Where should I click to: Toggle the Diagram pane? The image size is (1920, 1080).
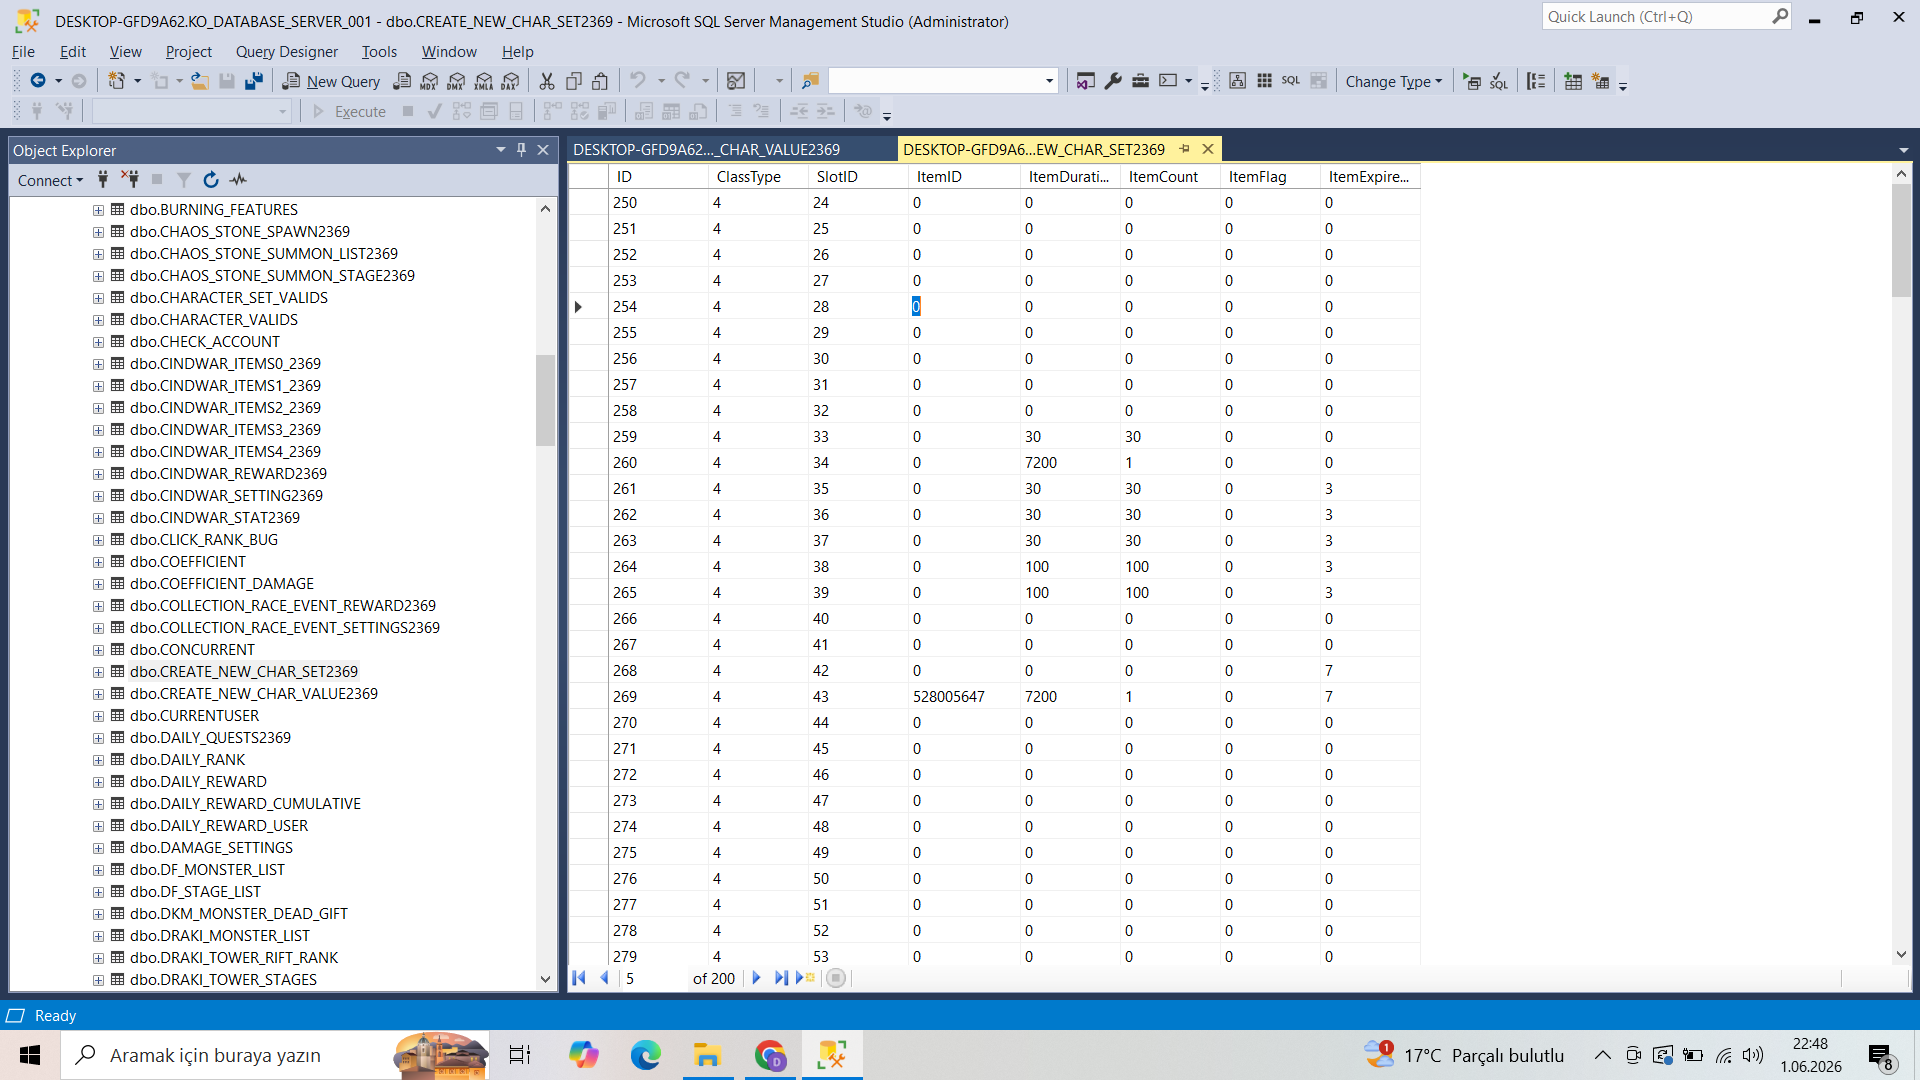1238,81
